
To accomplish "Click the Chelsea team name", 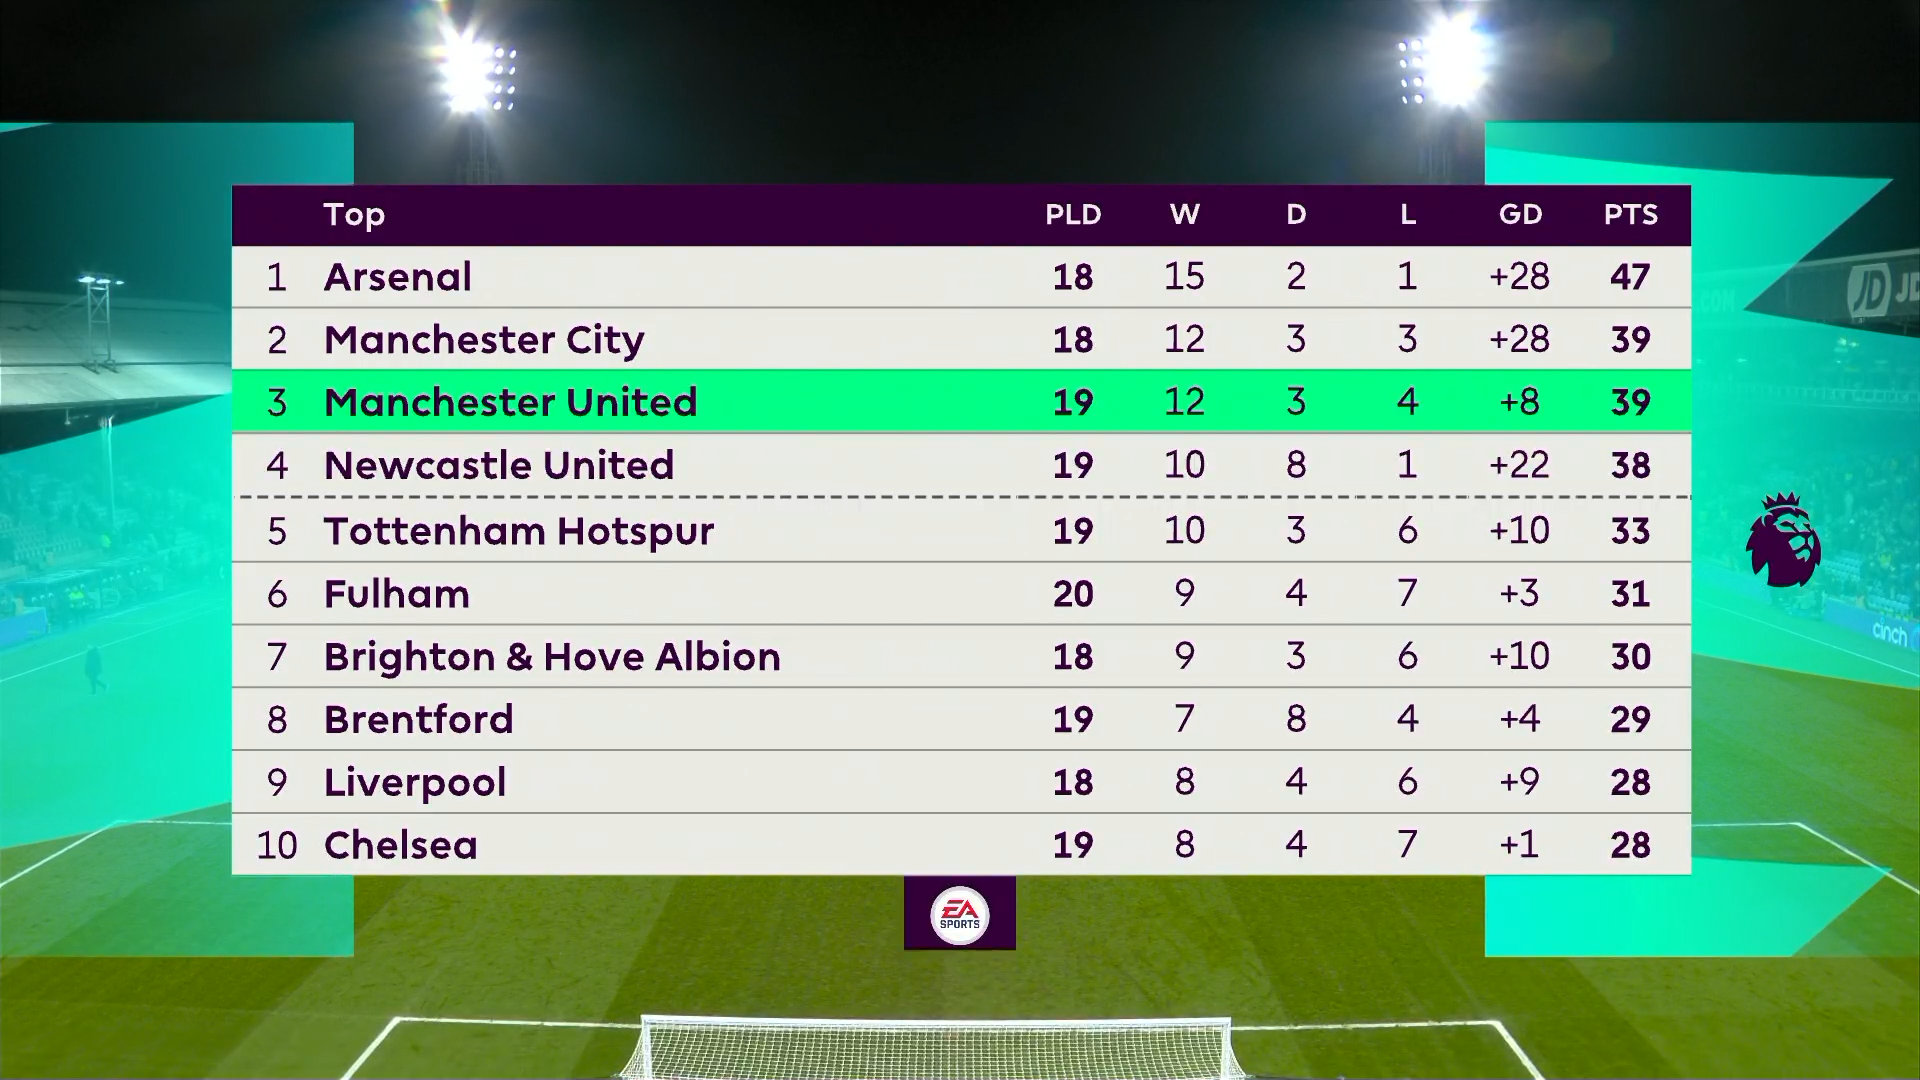I will pos(401,845).
